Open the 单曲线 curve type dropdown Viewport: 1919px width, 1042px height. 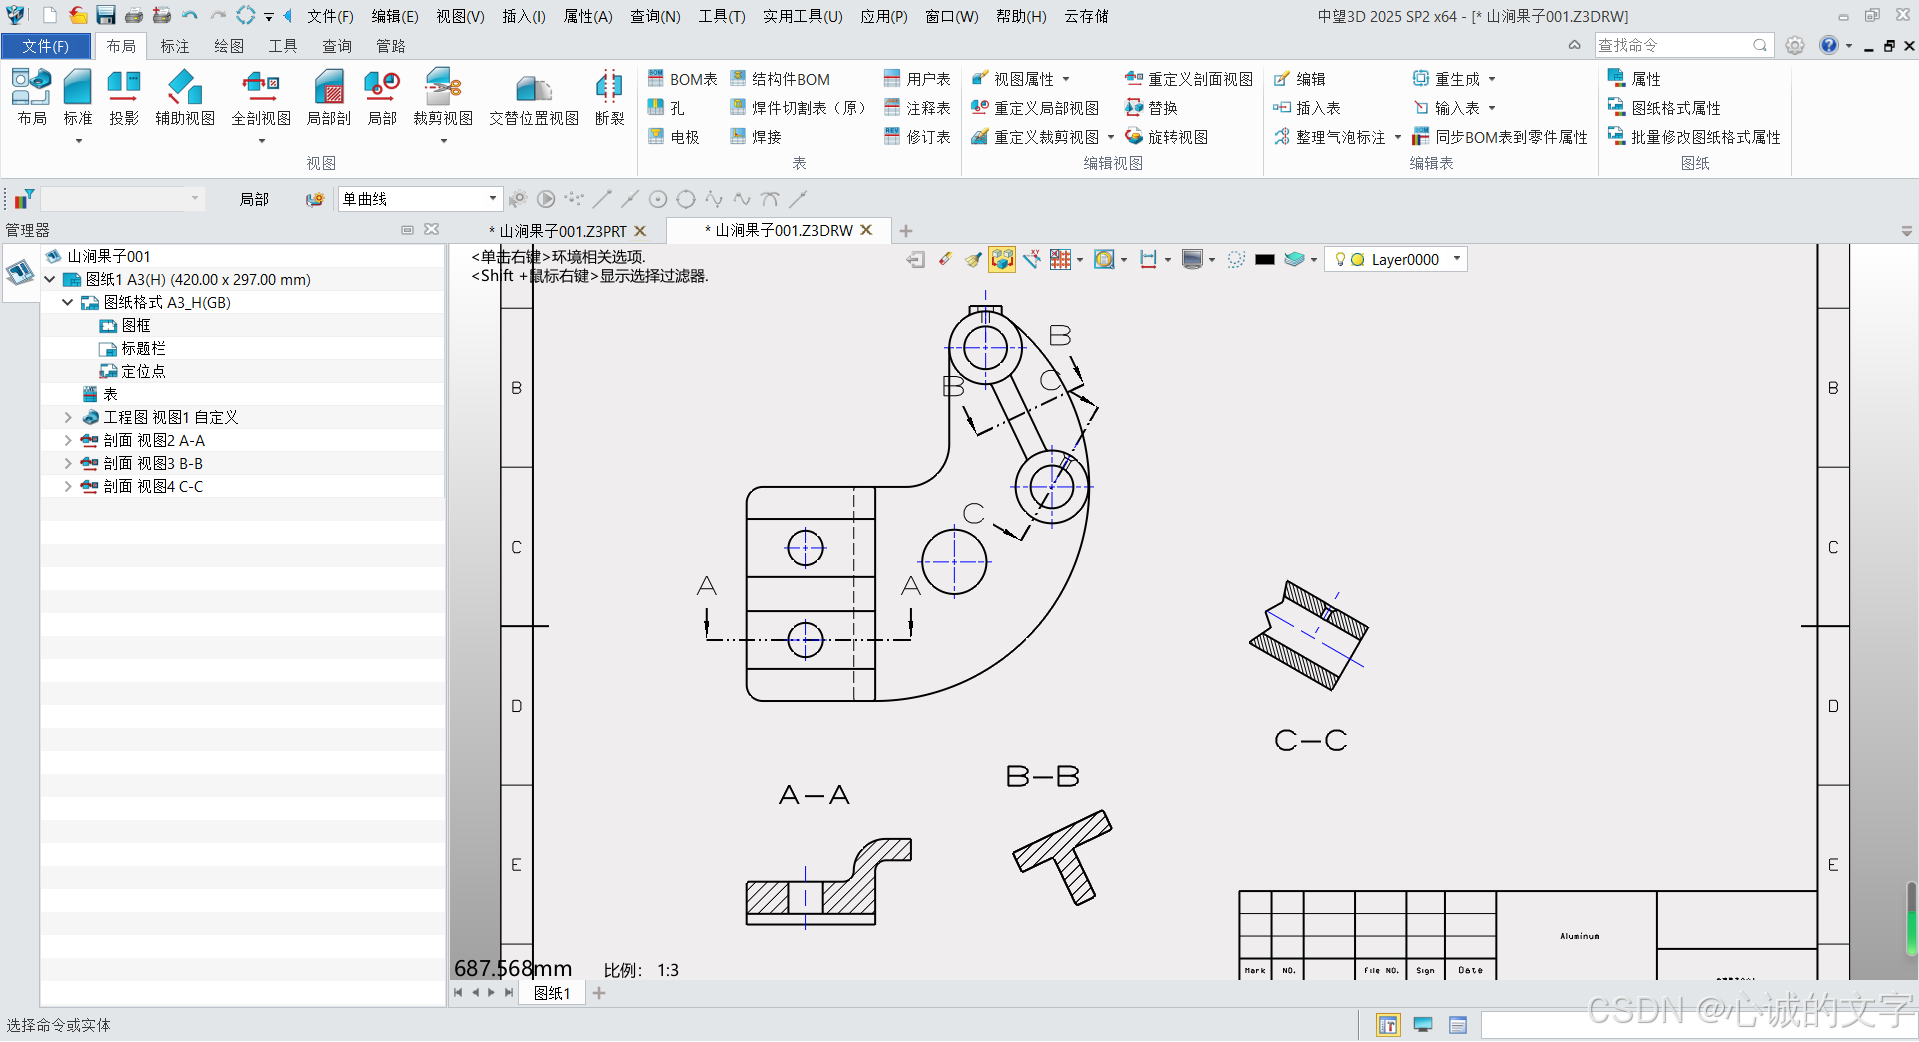coord(492,198)
